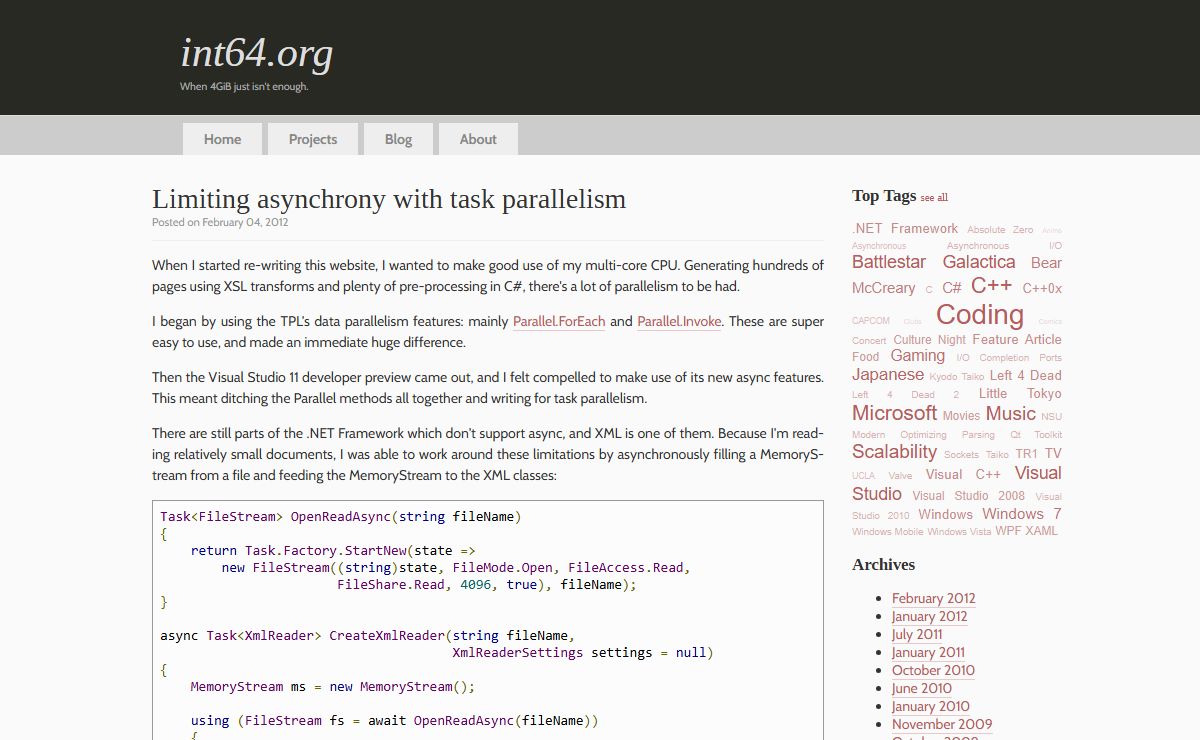Viewport: 1200px width, 740px height.
Task: Choose the C# tag
Action: tap(952, 288)
